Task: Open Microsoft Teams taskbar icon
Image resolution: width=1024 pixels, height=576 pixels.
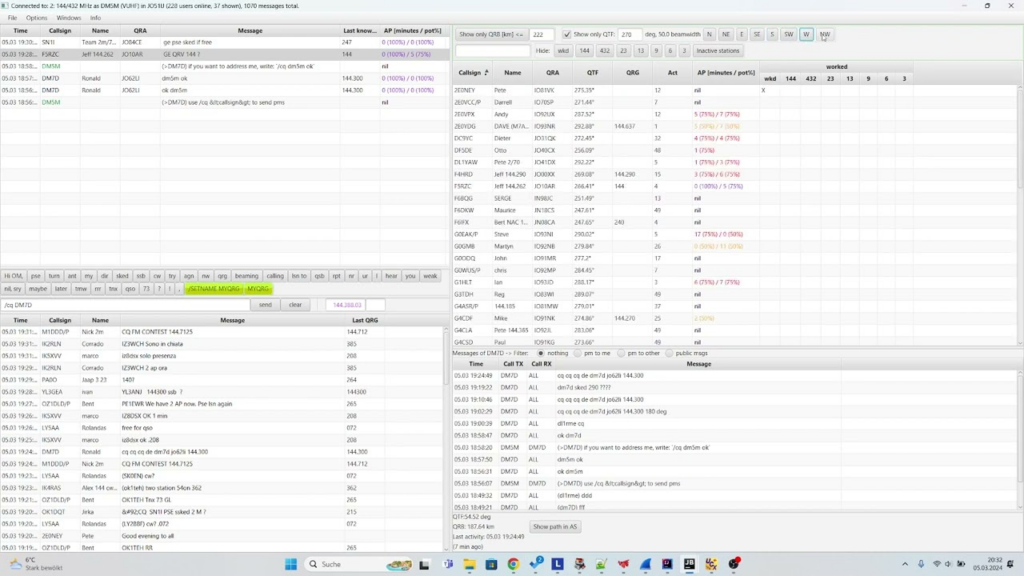Action: coord(448,564)
